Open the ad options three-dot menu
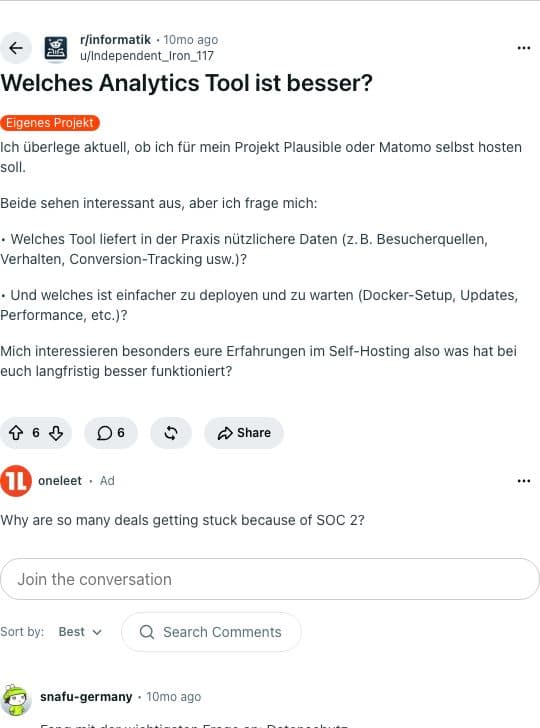 524,481
